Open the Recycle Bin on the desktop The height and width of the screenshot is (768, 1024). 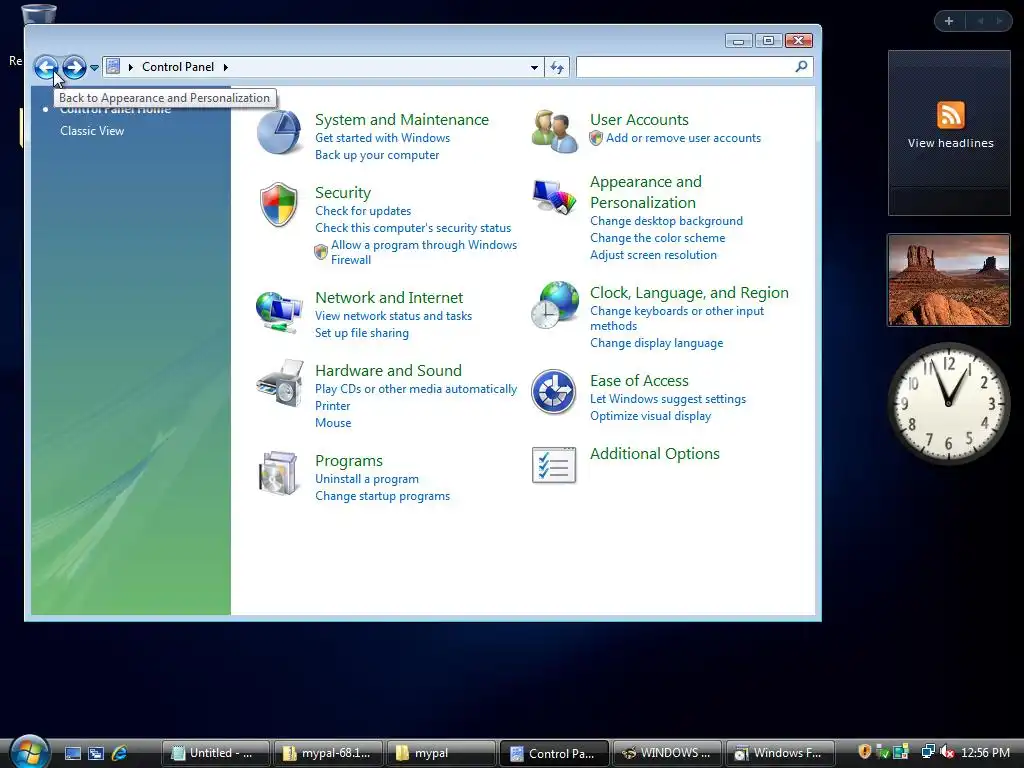(39, 13)
